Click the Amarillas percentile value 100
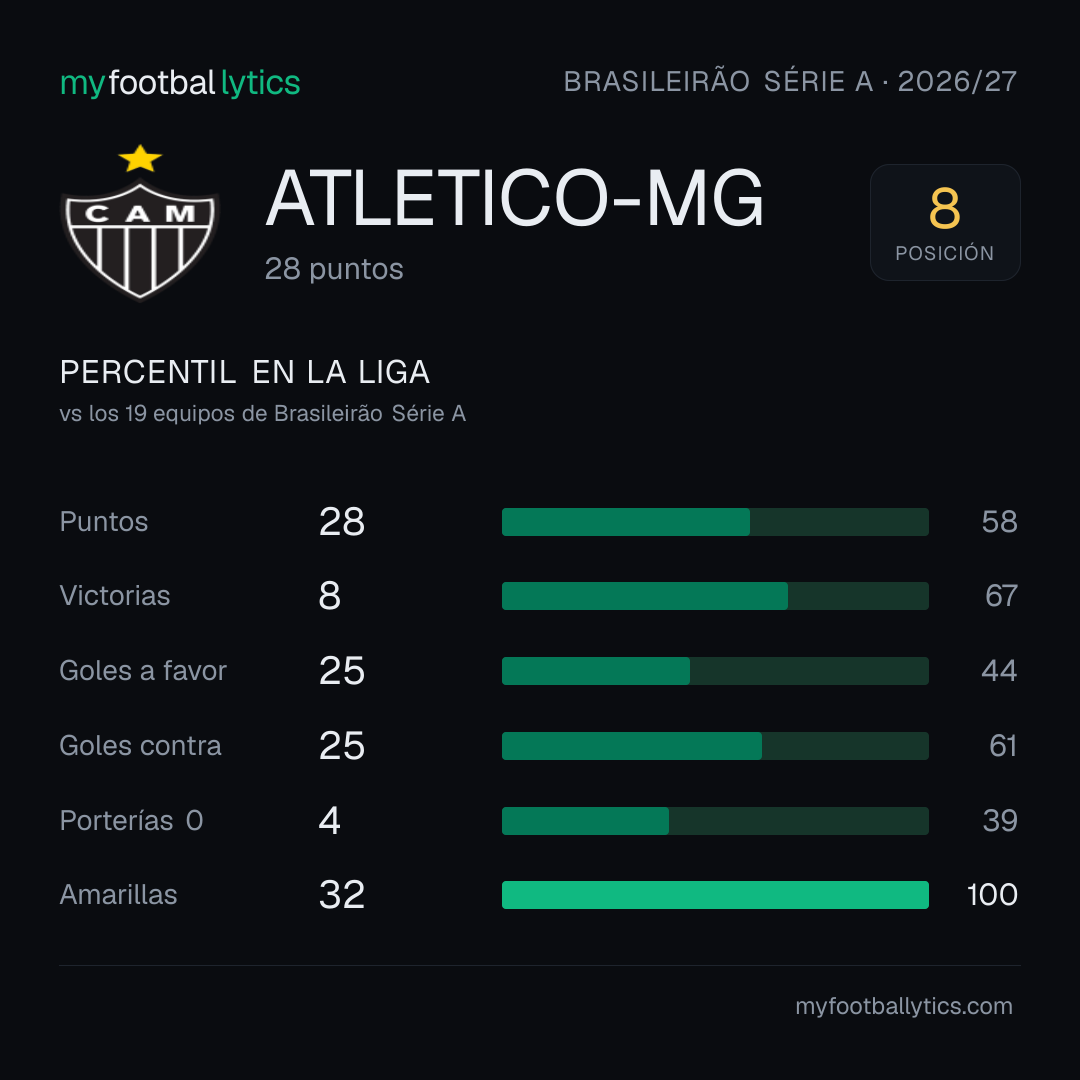Image resolution: width=1080 pixels, height=1080 pixels. [x=992, y=895]
